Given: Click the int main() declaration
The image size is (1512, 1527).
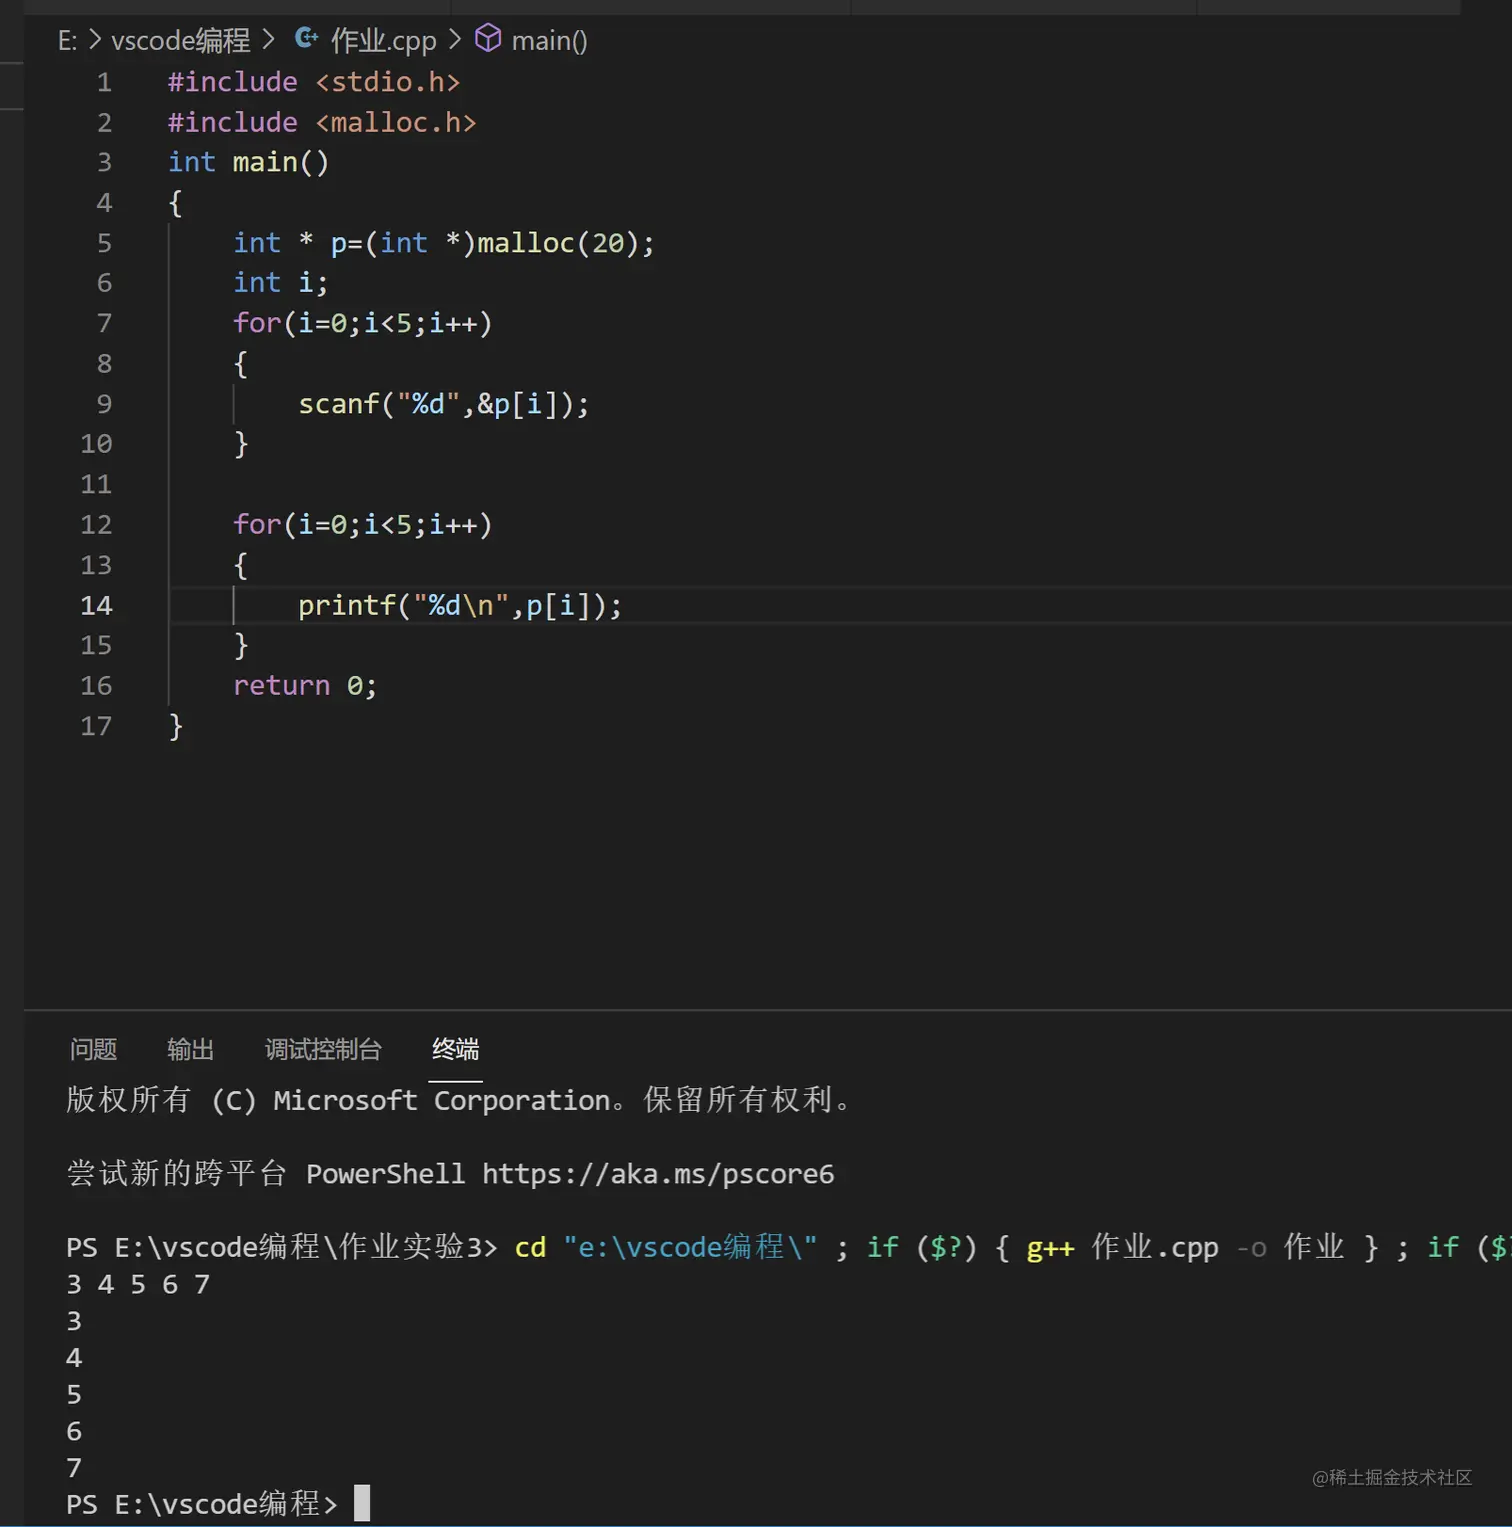Looking at the screenshot, I should [x=248, y=162].
